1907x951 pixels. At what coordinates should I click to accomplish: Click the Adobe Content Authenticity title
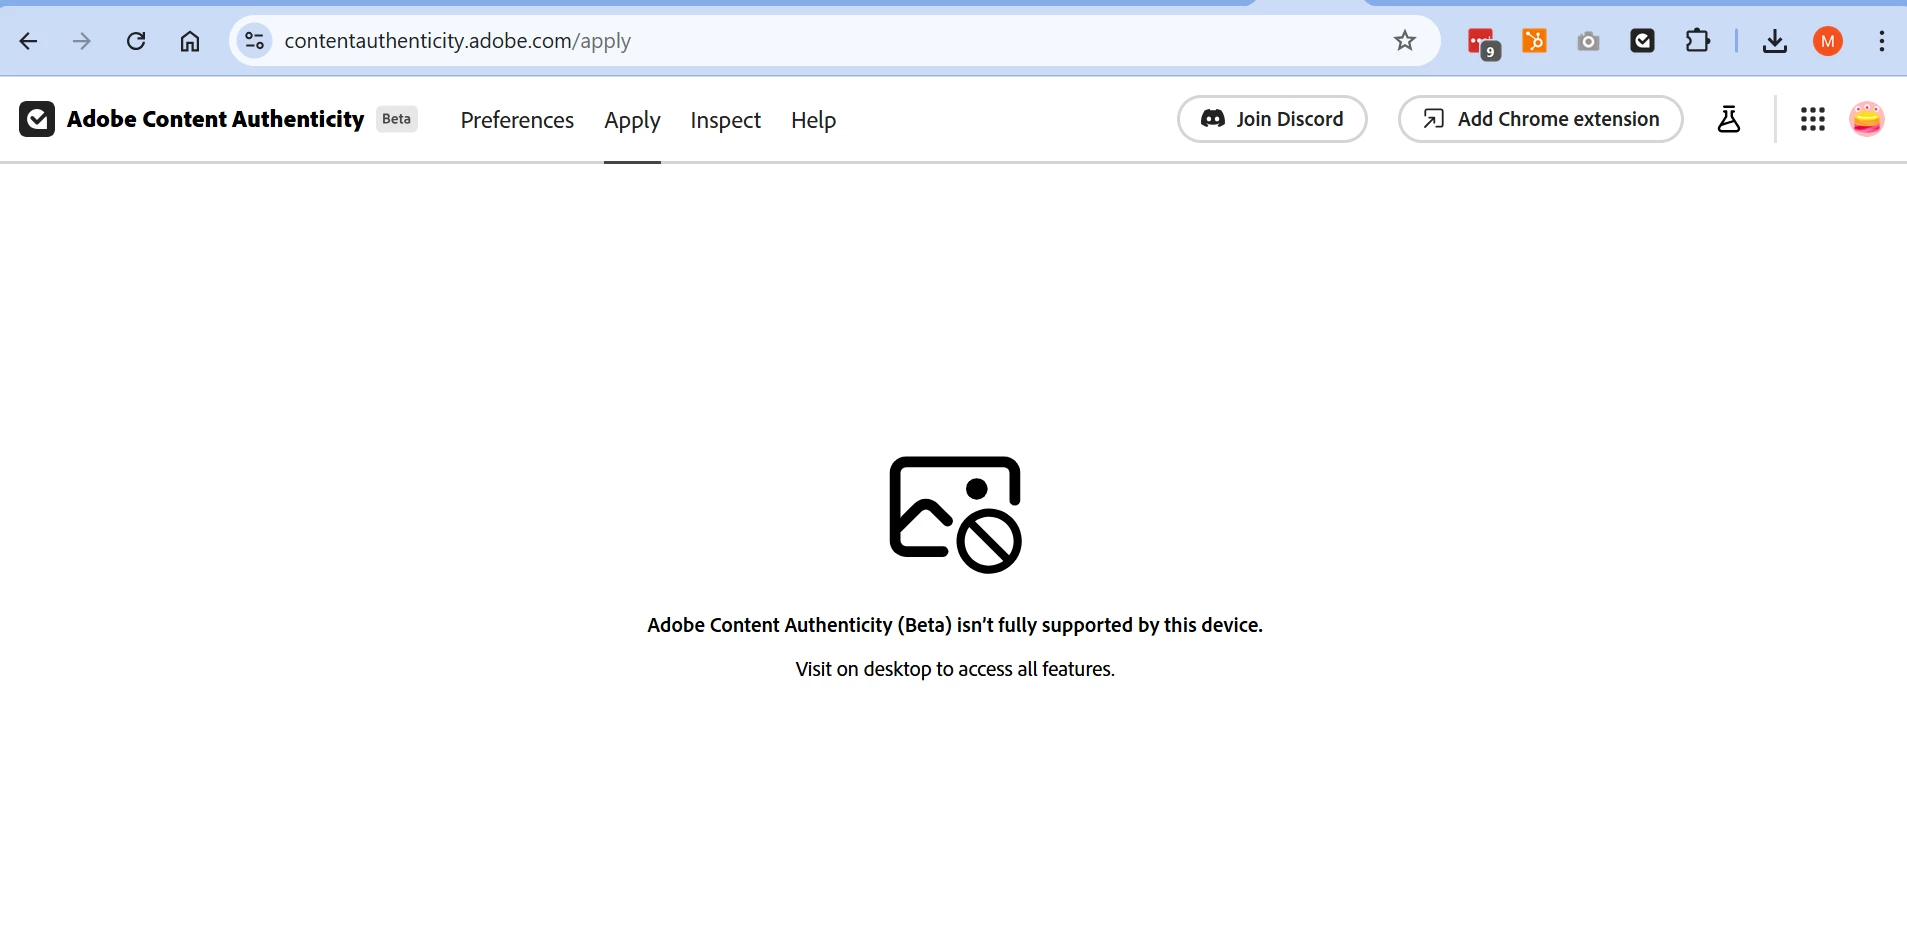point(215,119)
